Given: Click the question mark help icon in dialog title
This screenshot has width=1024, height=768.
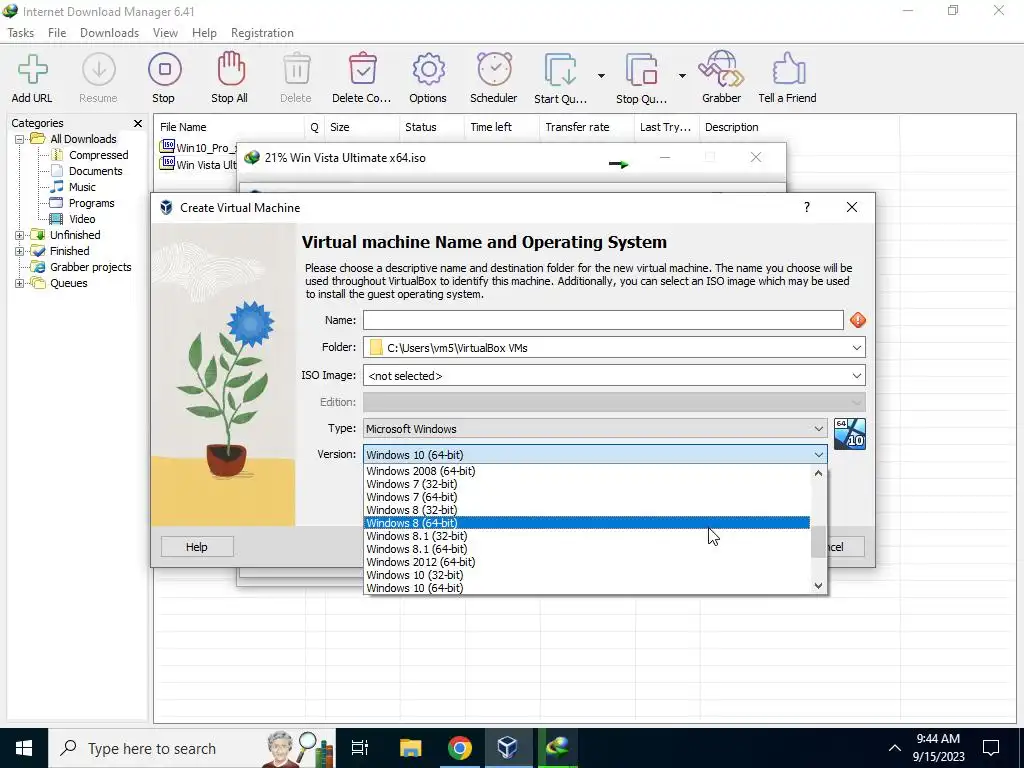Looking at the screenshot, I should coord(807,207).
